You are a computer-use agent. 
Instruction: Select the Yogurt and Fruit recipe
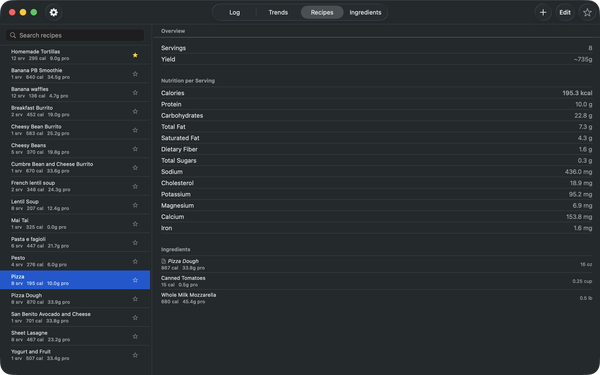(75, 355)
